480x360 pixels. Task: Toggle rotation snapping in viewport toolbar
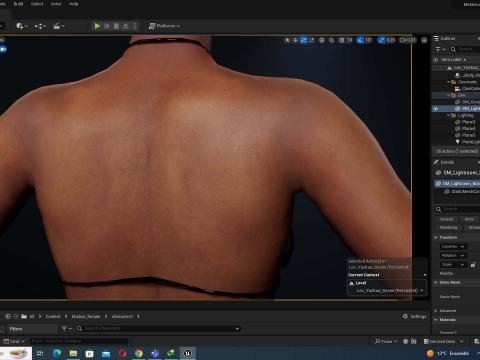pyautogui.click(x=360, y=40)
